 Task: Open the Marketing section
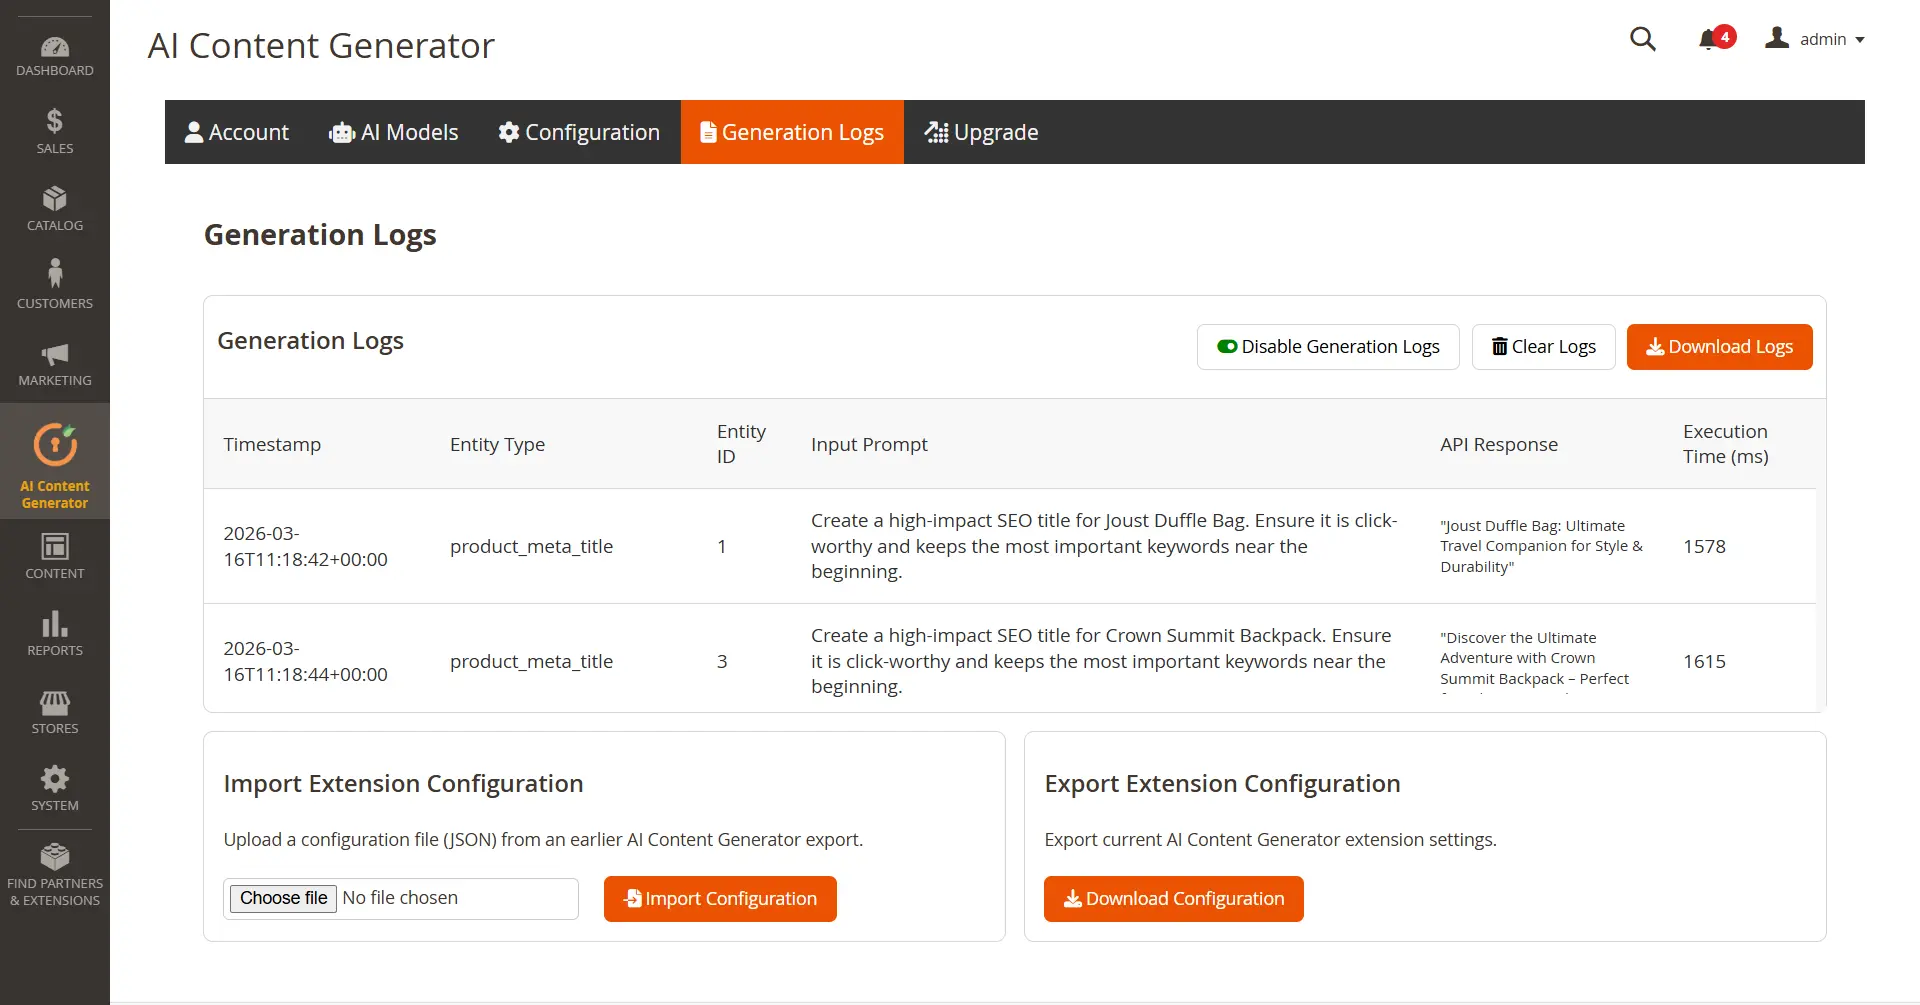(x=55, y=362)
